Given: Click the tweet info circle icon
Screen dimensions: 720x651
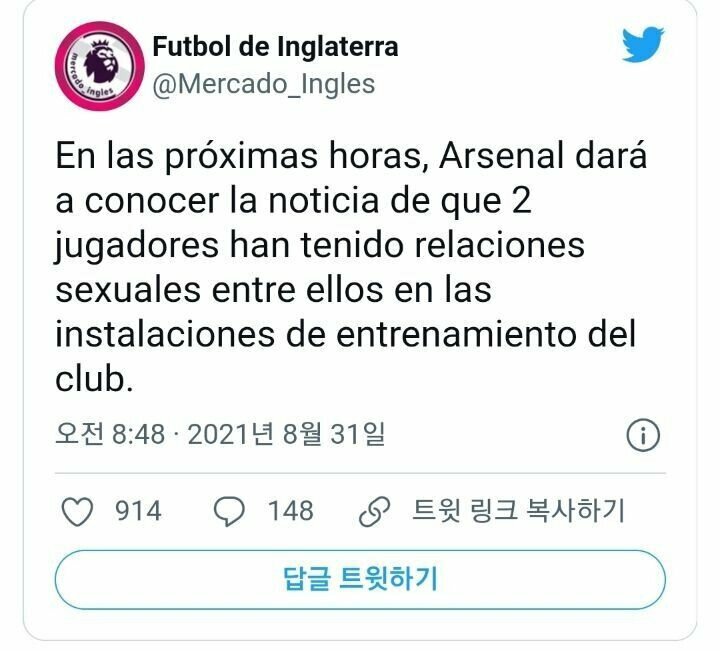Looking at the screenshot, I should pyautogui.click(x=643, y=434).
